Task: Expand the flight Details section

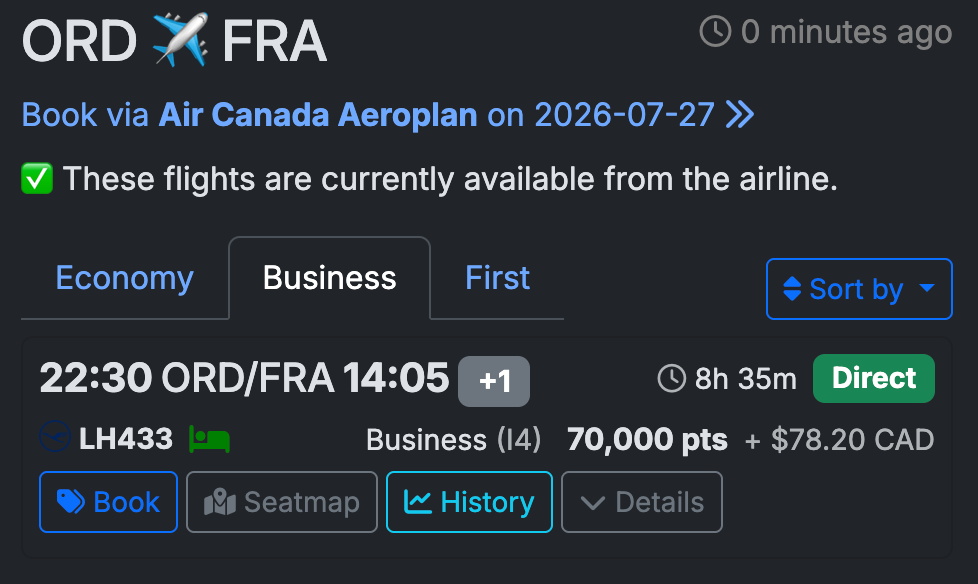Action: pyautogui.click(x=641, y=502)
